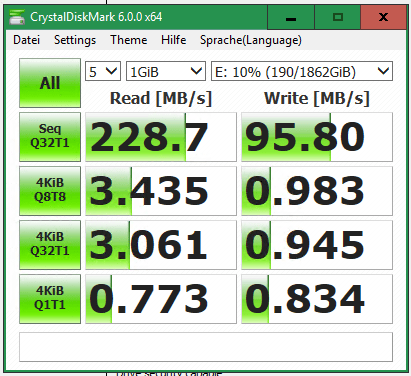Select the 4KiB Q32T1 write value 0.945
Viewport: 411px width, 376px height.
[317, 245]
